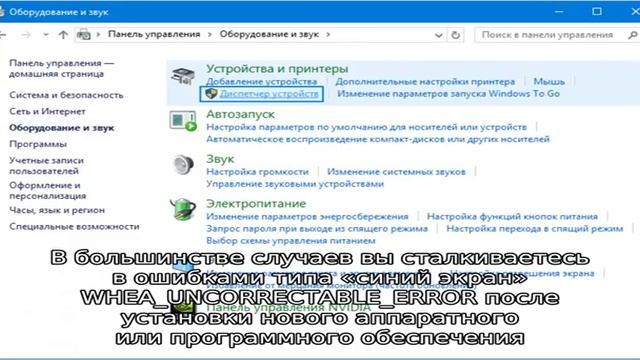Screen dimensions: 640x360
Task: Click the Power Options battery icon
Action: point(183,209)
